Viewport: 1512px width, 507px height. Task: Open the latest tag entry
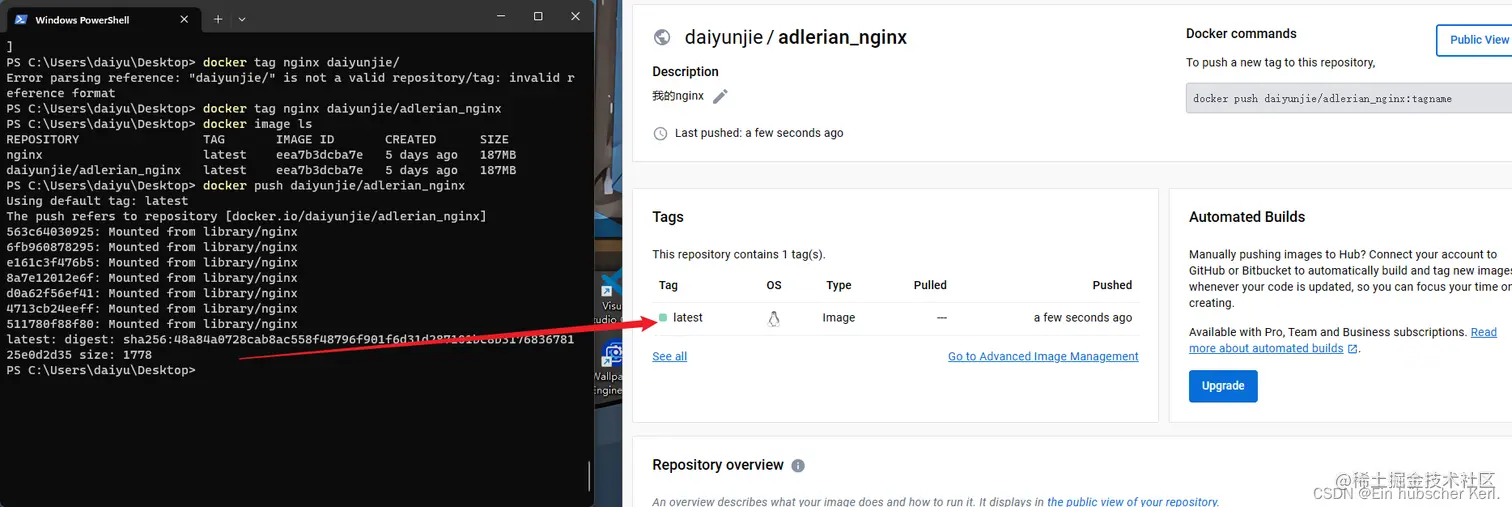point(688,318)
